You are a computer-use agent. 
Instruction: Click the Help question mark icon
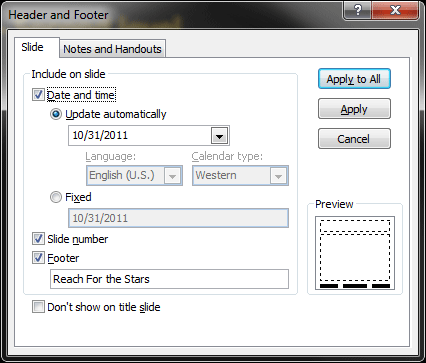pos(357,10)
